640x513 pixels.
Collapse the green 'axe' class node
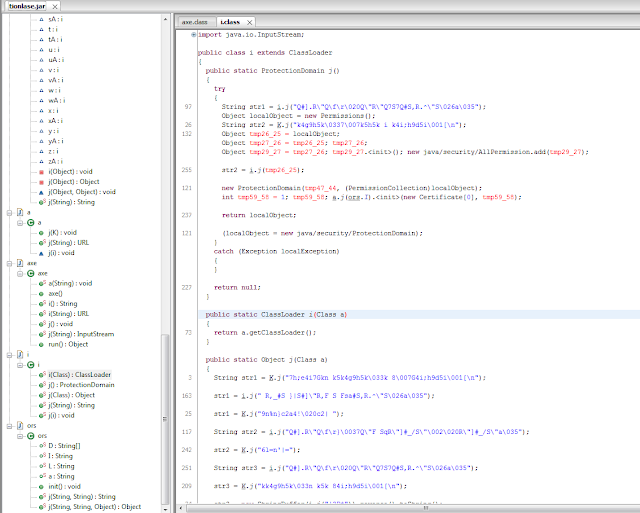point(20,273)
